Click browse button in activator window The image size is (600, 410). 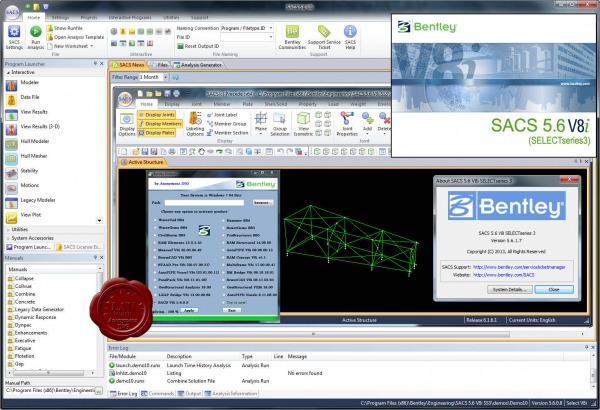[262, 203]
